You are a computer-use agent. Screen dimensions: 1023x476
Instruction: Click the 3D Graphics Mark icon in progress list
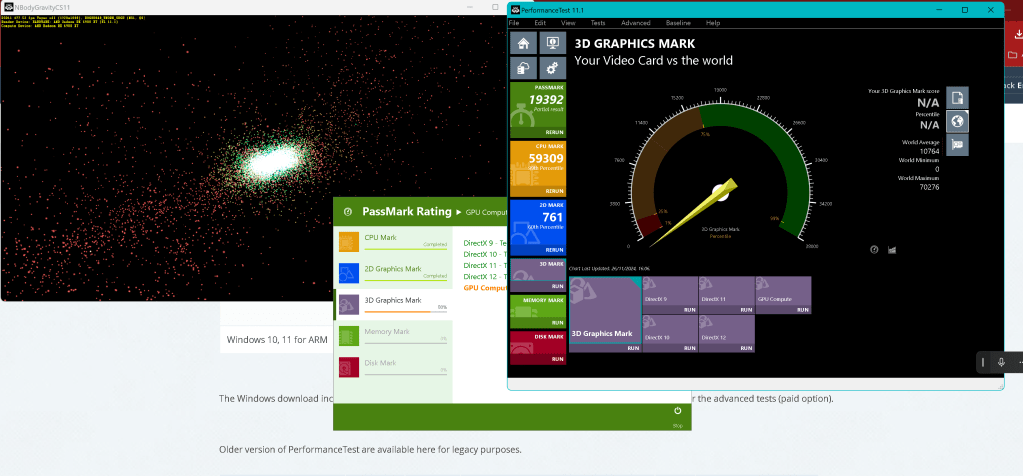349,305
